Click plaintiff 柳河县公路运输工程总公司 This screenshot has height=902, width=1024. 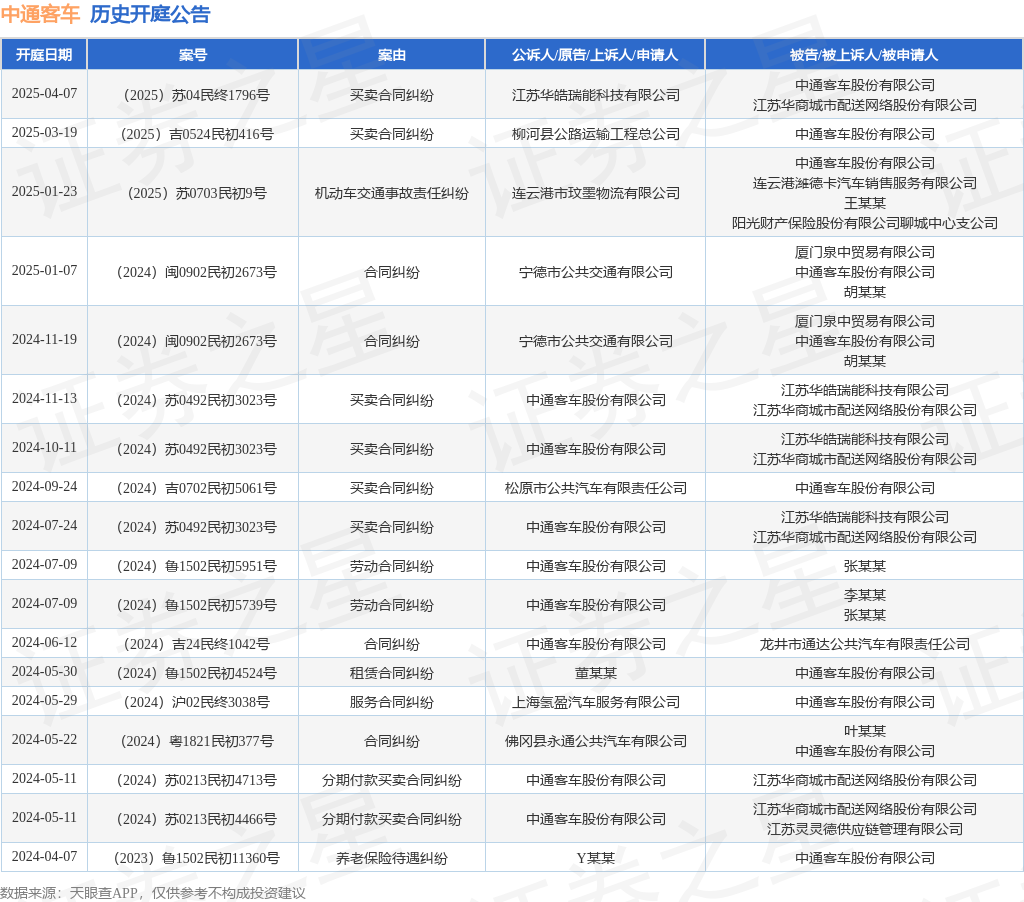pos(595,135)
